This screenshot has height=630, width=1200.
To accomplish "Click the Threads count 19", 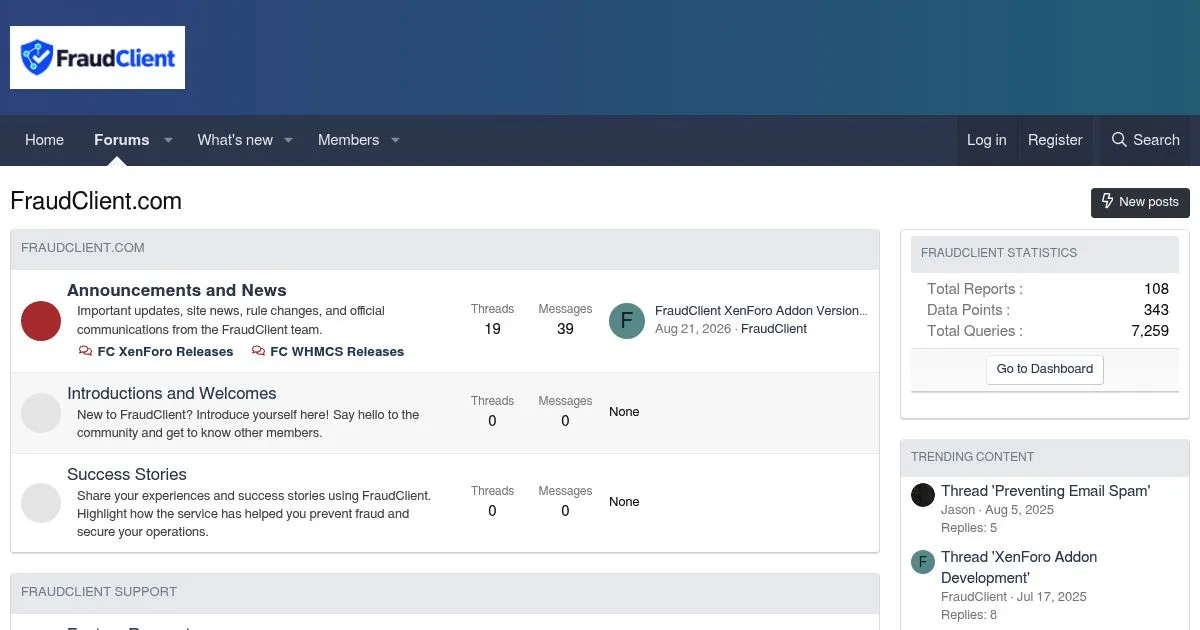I will pos(492,329).
